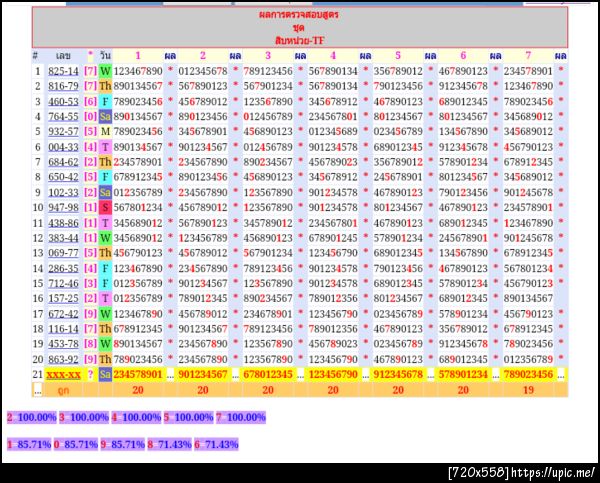
Task: Click the M day cell in row 5
Action: pos(105,132)
